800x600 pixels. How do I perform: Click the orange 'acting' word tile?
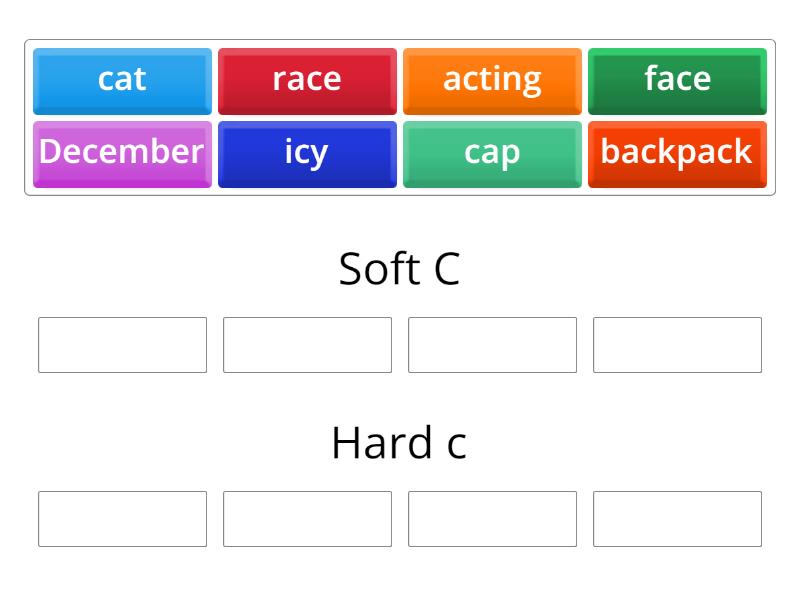(492, 80)
